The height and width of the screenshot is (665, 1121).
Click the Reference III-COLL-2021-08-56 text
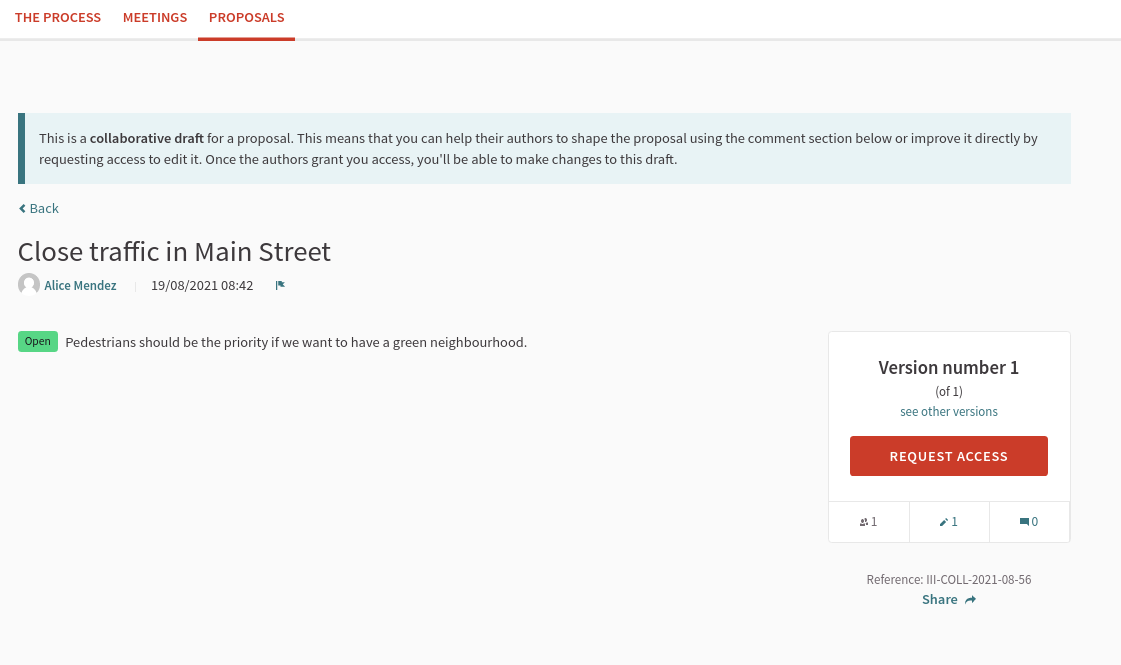coord(949,579)
